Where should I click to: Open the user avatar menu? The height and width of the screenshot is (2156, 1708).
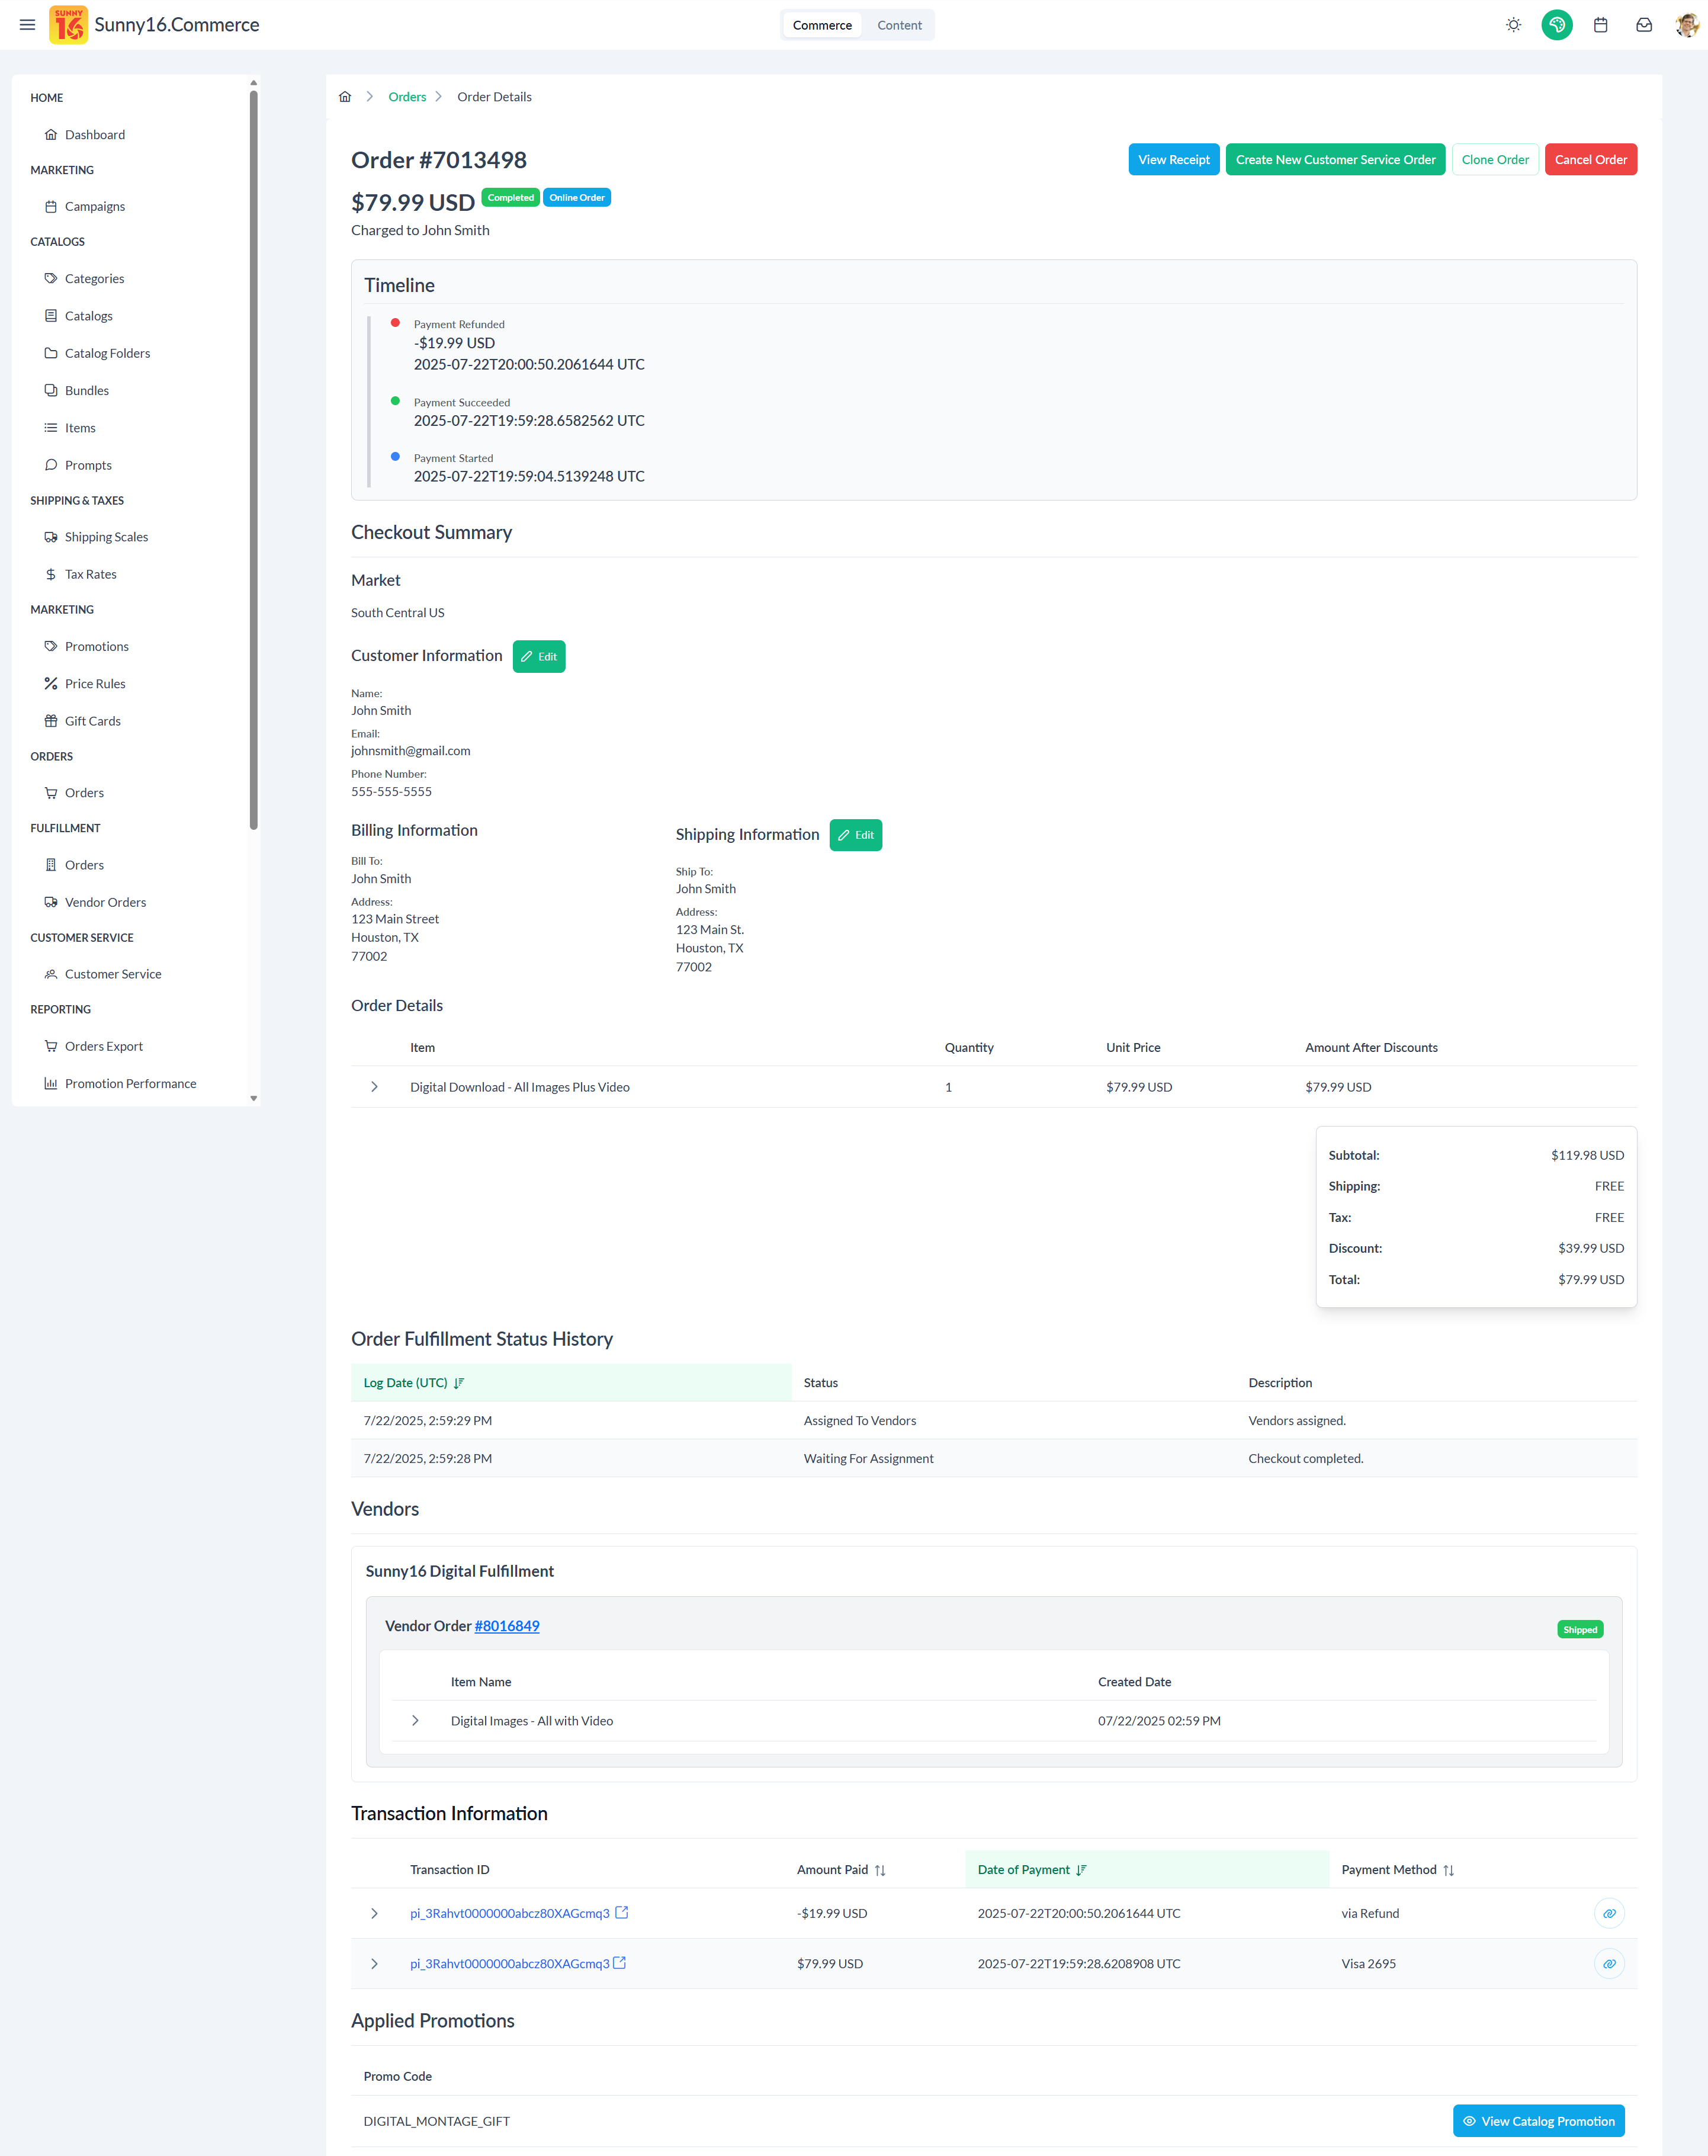(1686, 25)
